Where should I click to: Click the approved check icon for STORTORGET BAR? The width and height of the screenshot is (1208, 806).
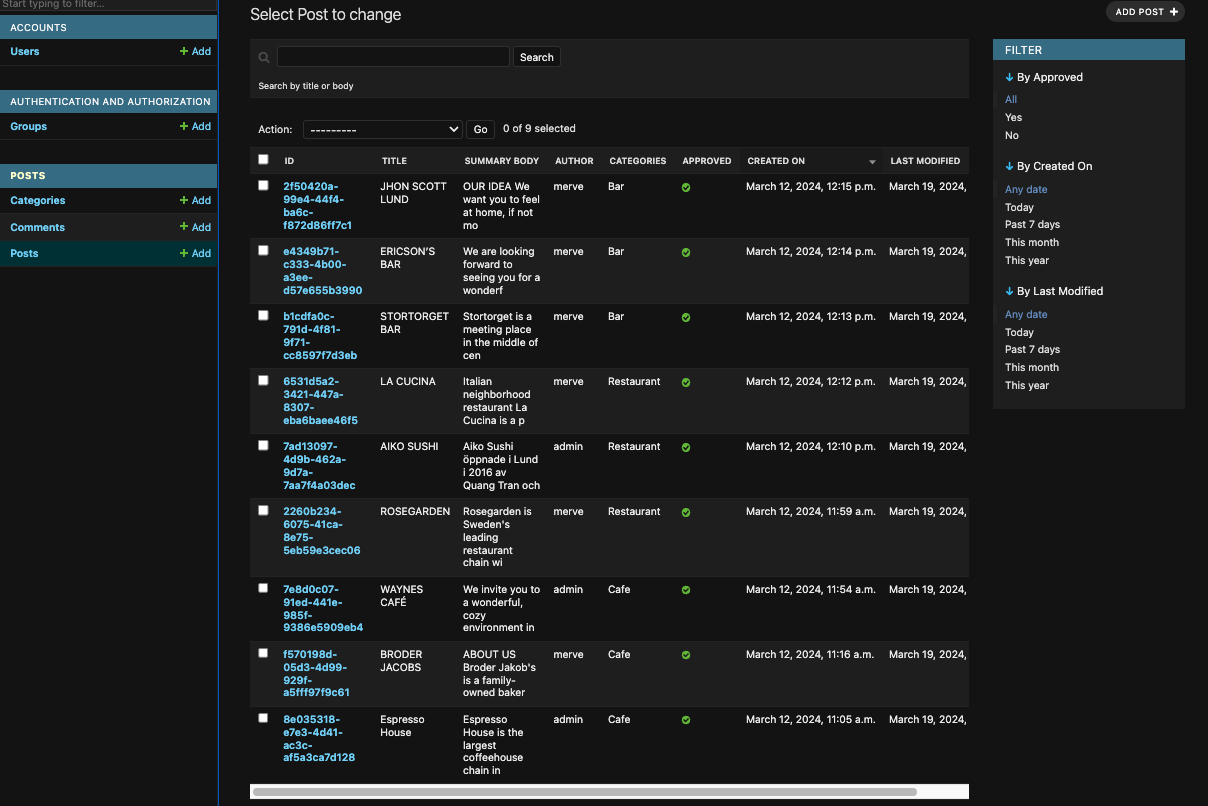(x=686, y=317)
